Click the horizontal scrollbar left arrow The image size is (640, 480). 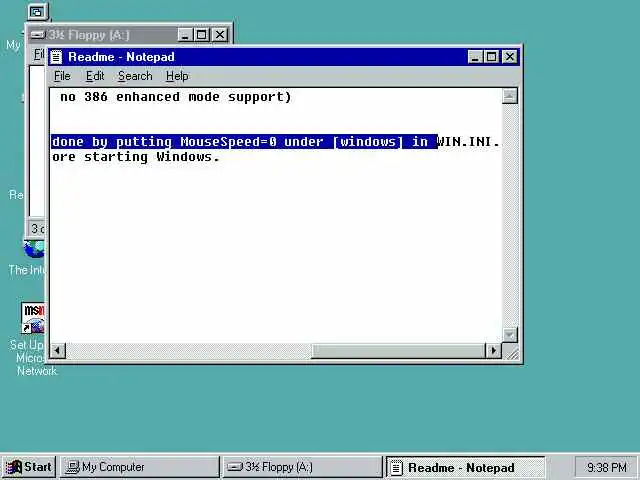pos(58,351)
